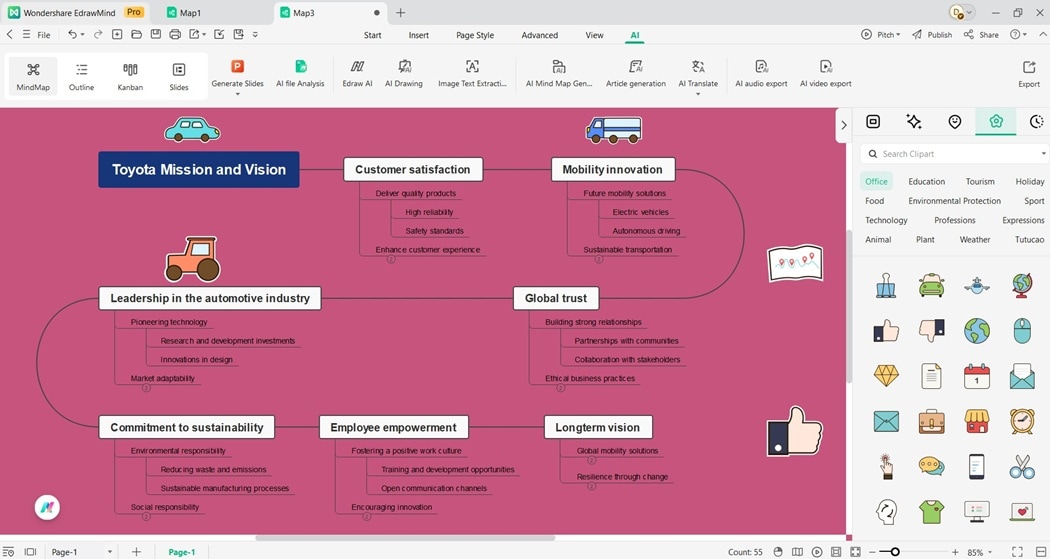This screenshot has width=1050, height=559.
Task: Collapse Enhance customer experience subtopics
Action: 391,259
